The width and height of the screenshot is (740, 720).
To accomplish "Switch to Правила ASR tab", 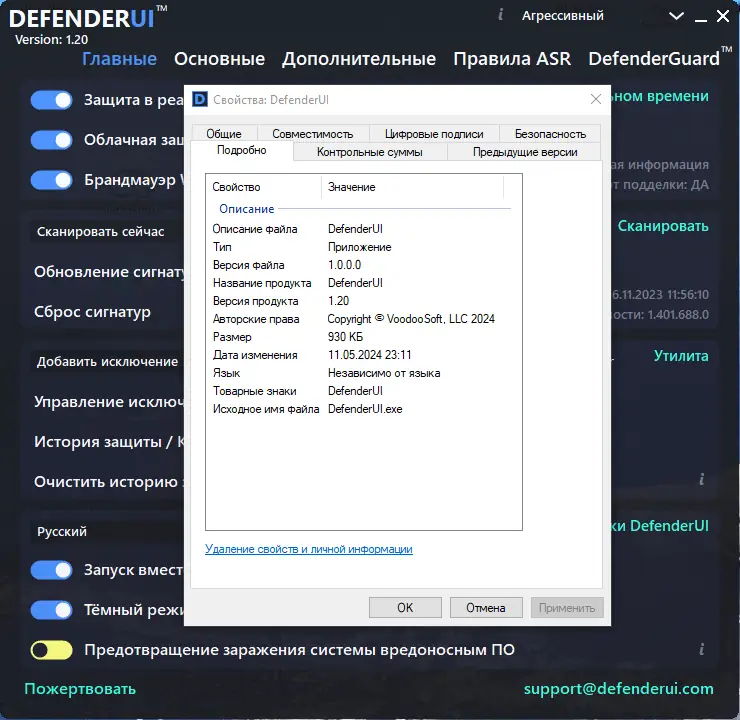I will click(512, 59).
